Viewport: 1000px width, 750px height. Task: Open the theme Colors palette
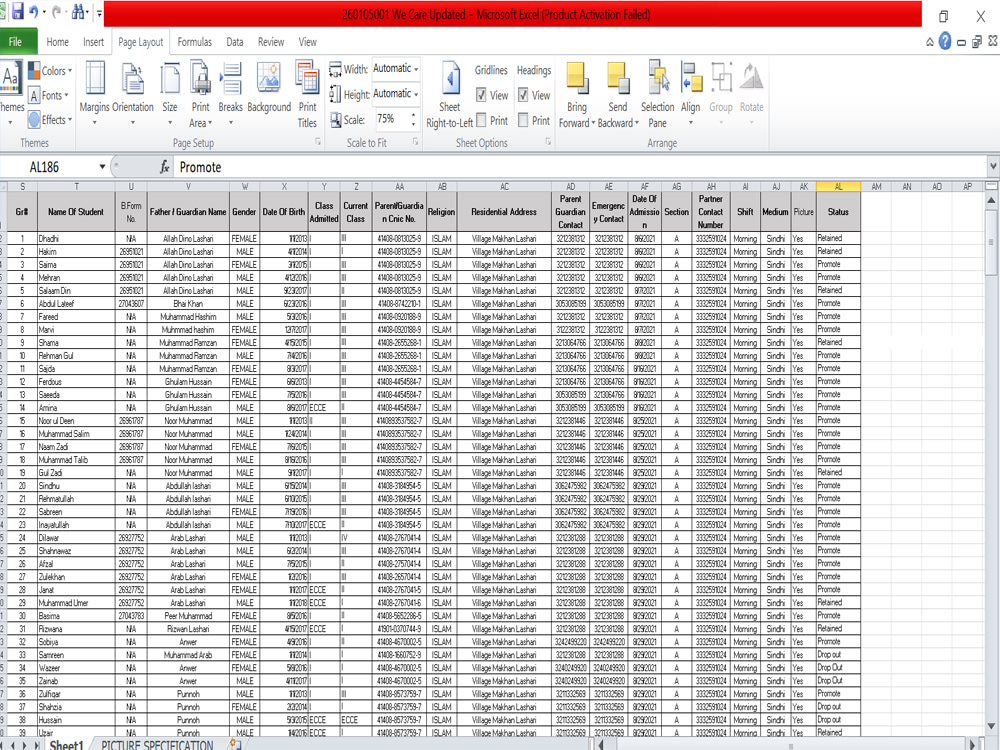48,70
